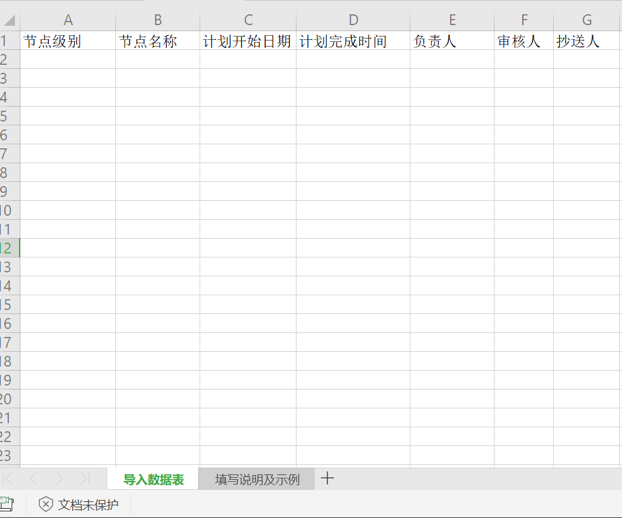622x518 pixels.
Task: Go to first sheet navigation arrow
Action: [x=8, y=479]
